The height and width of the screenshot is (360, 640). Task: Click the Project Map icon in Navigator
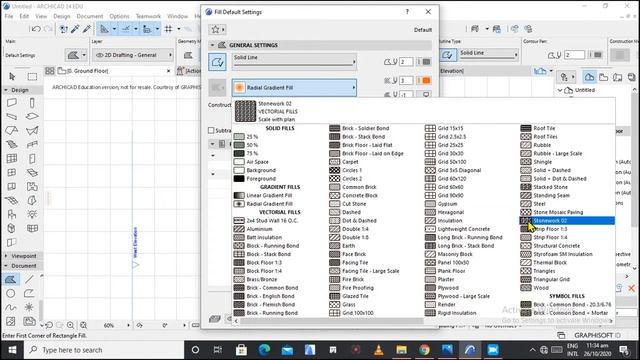[x=589, y=76]
